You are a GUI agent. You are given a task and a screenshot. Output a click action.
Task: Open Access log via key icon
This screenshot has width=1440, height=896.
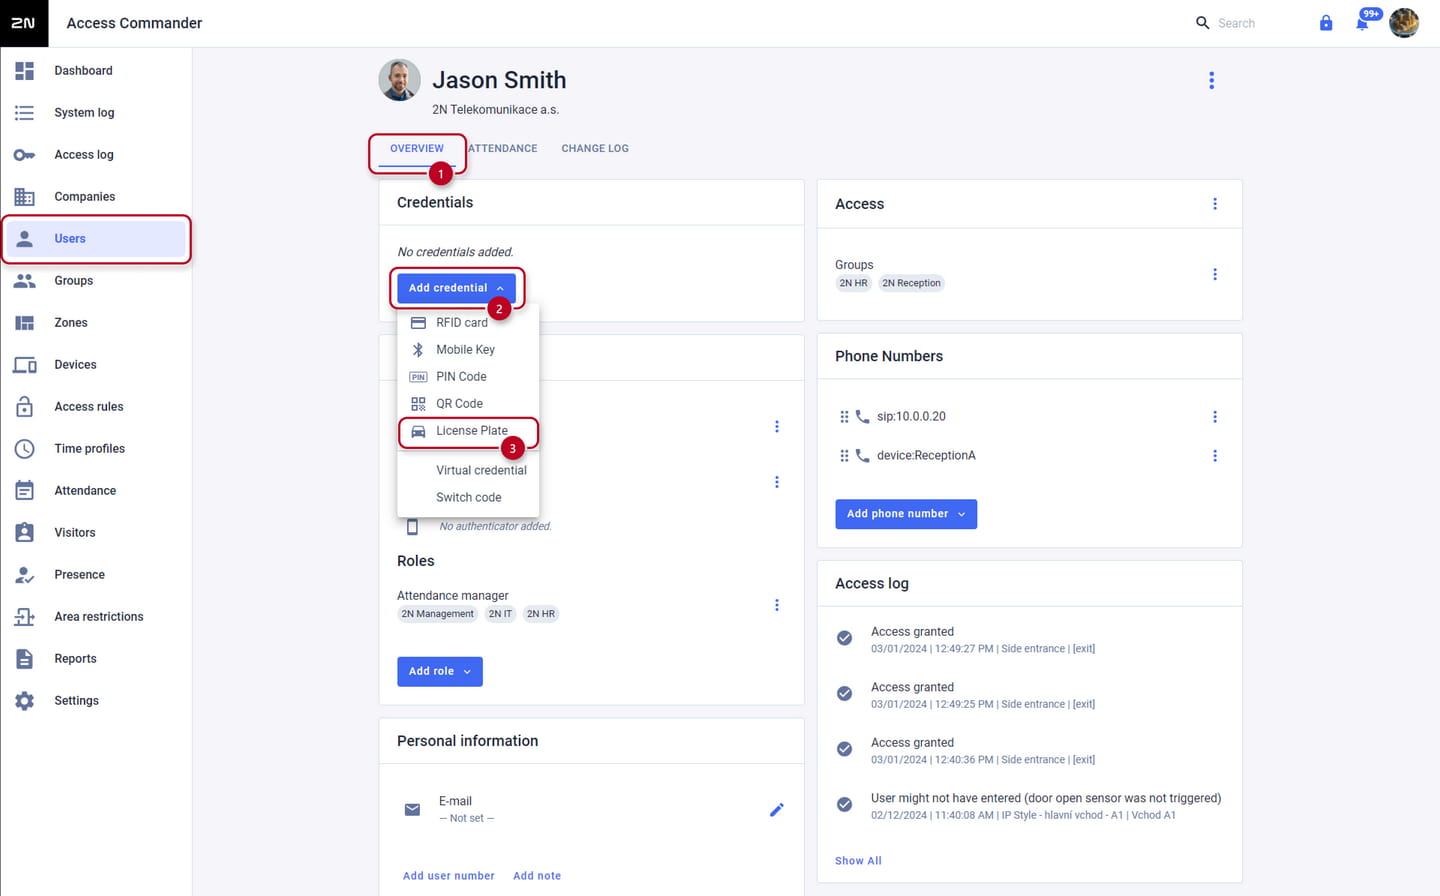(24, 155)
